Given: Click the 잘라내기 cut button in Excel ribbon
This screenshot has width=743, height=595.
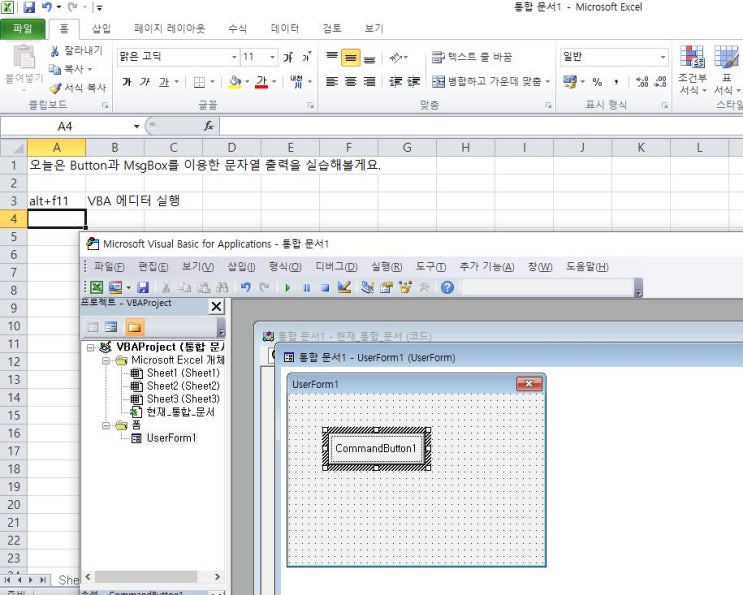Looking at the screenshot, I should tap(77, 50).
